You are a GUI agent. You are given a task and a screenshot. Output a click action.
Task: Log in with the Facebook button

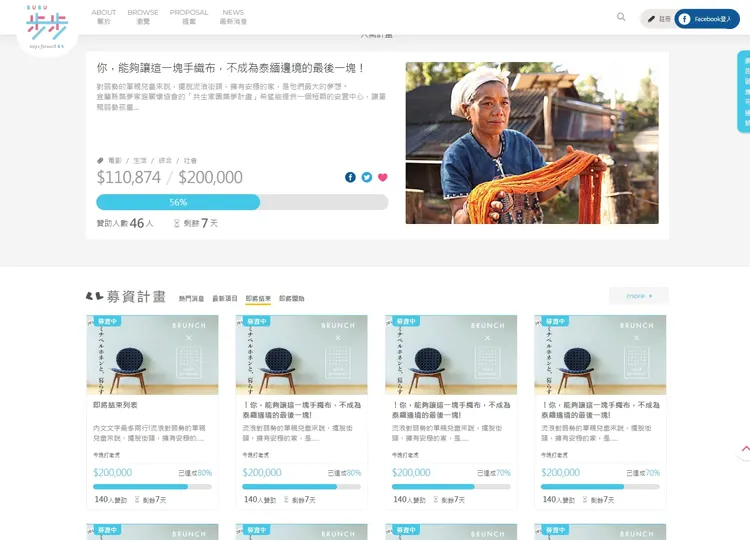(707, 19)
